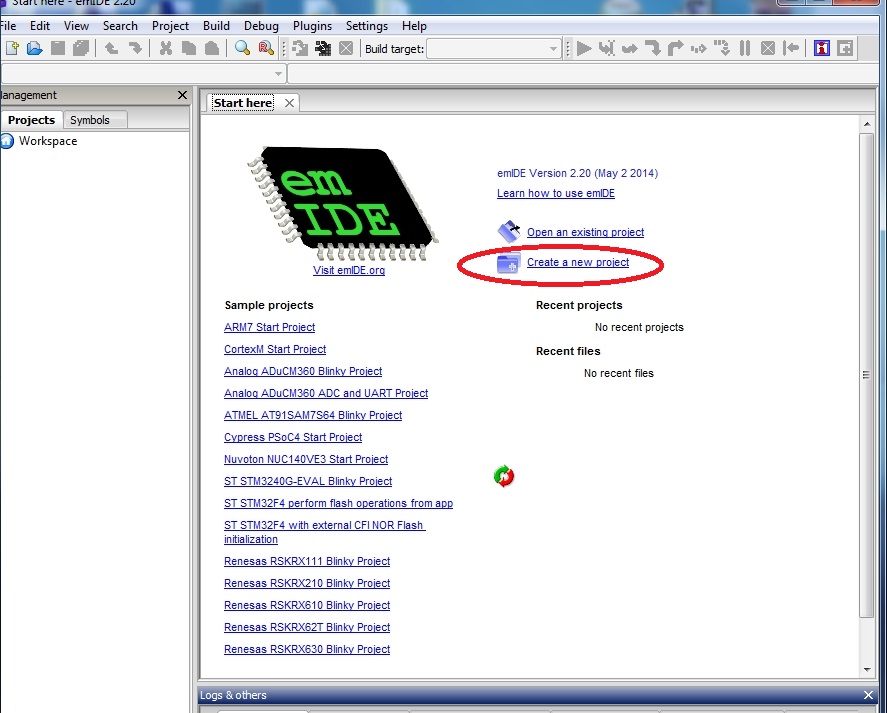Click the New file toolbar icon
887x713 pixels.
tap(13, 48)
